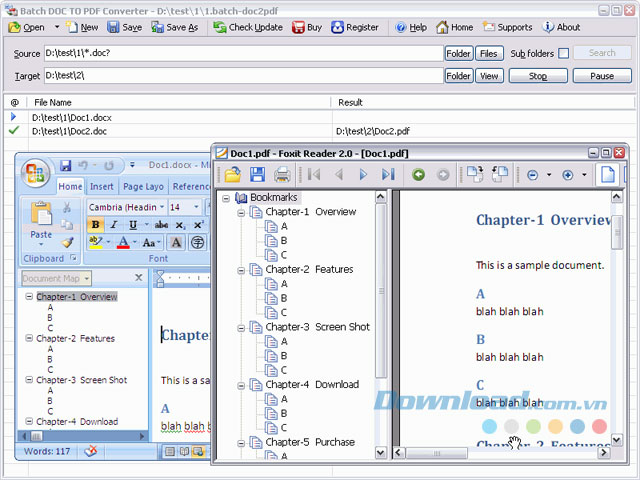This screenshot has width=640, height=480.
Task: Select the Chapter-5 Purchase bookmark
Action: point(310,442)
